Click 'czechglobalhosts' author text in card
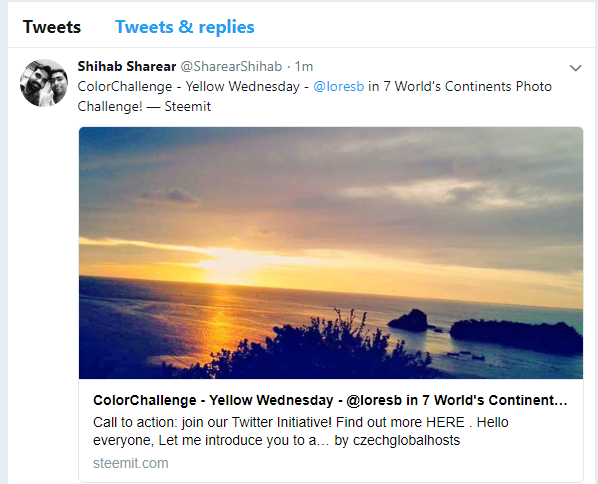 click(x=407, y=441)
